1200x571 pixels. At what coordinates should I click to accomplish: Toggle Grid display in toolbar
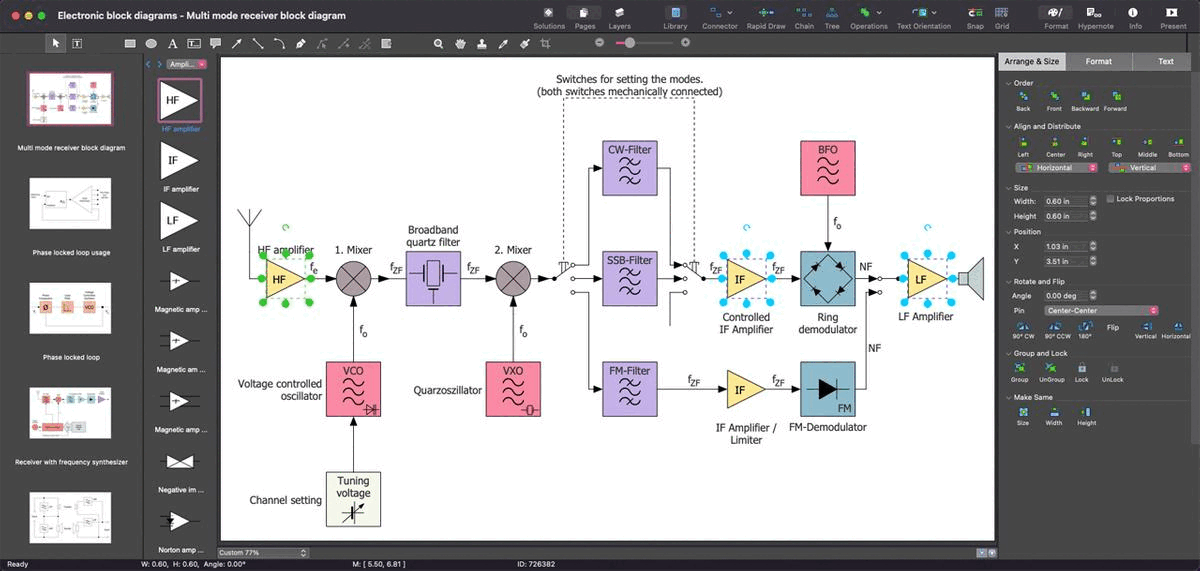[1002, 14]
